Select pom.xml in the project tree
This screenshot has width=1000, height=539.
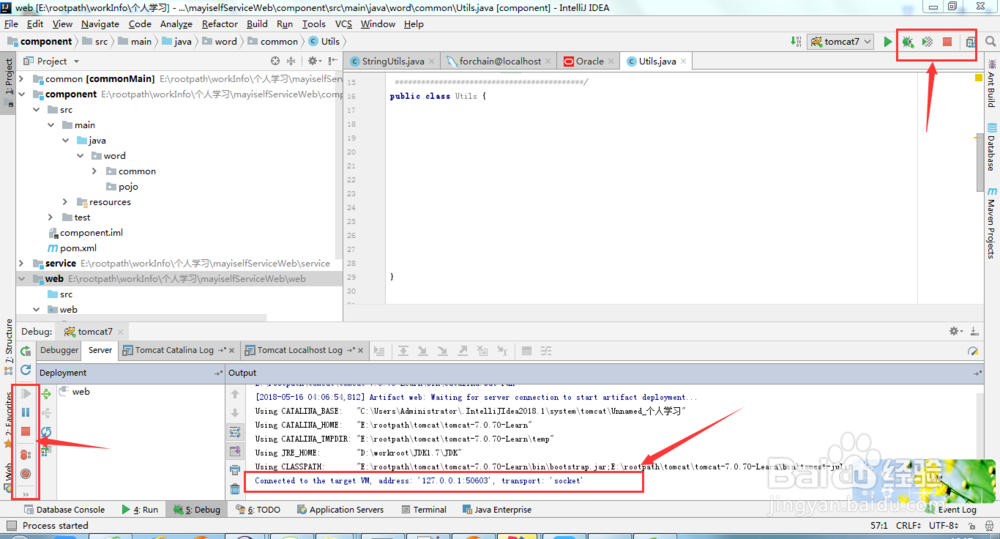tap(72, 248)
